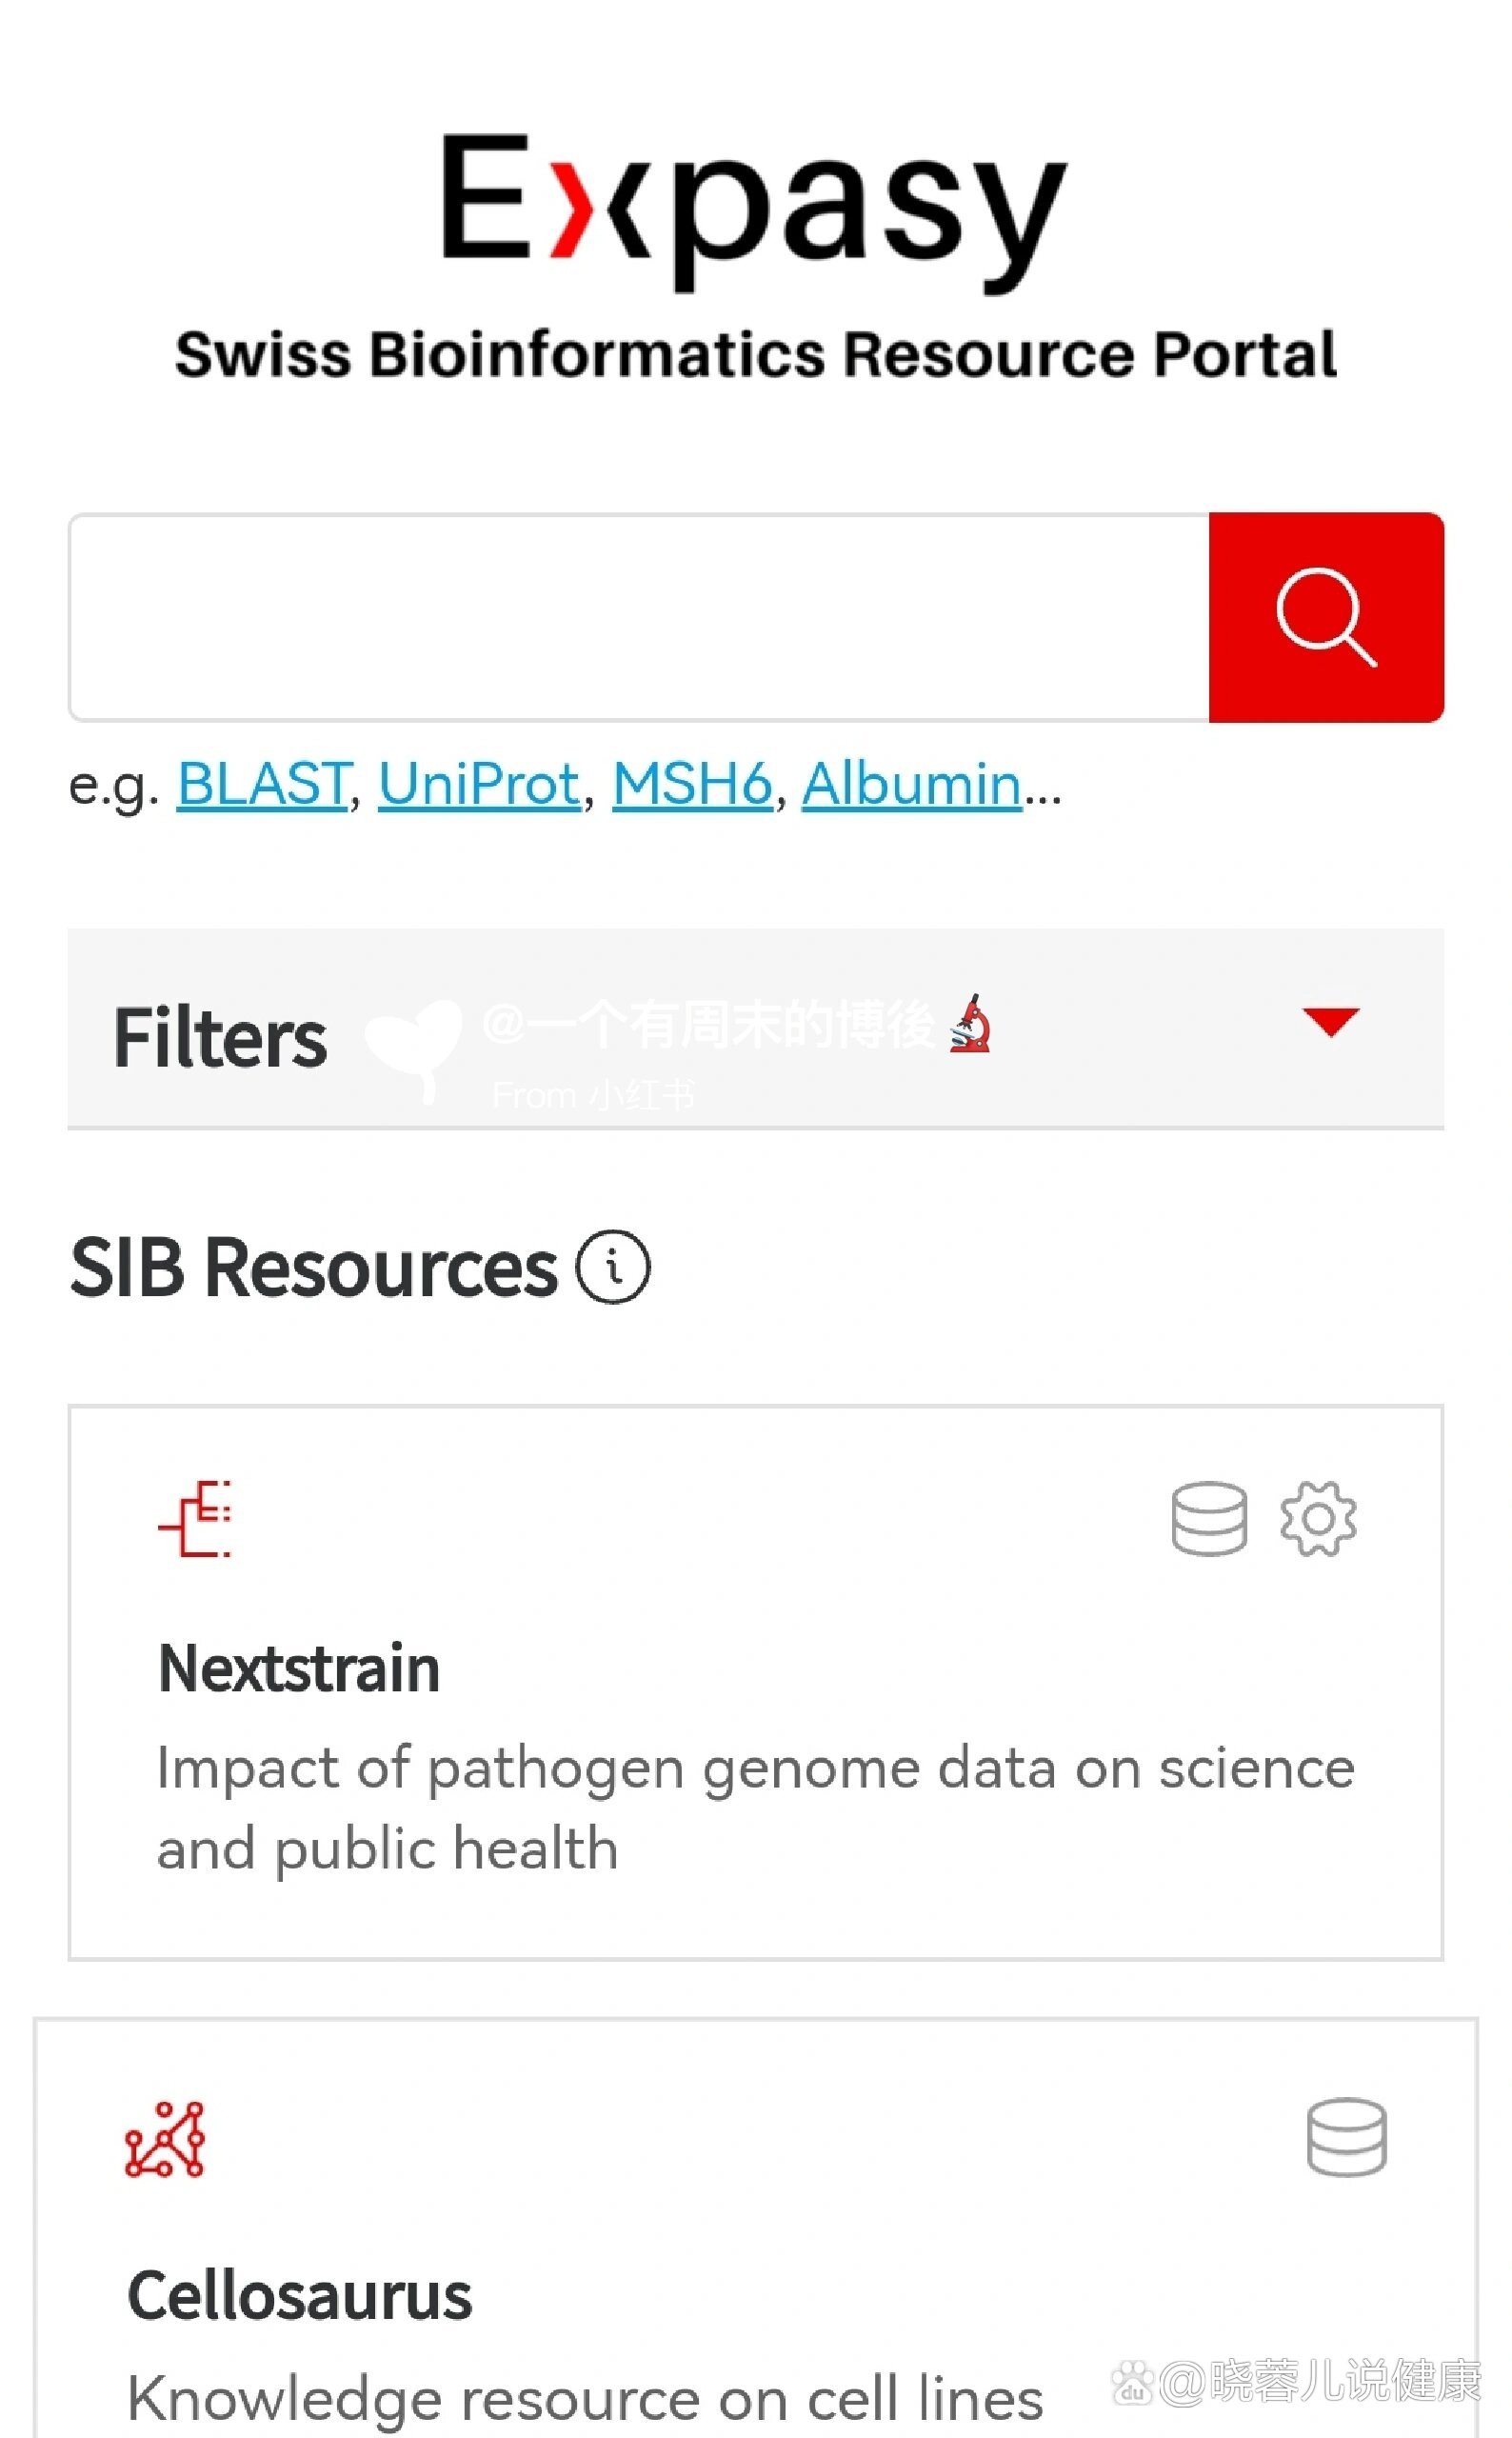Click the database icon on Nextstrain card
This screenshot has width=1512, height=2438.
(x=1209, y=1518)
